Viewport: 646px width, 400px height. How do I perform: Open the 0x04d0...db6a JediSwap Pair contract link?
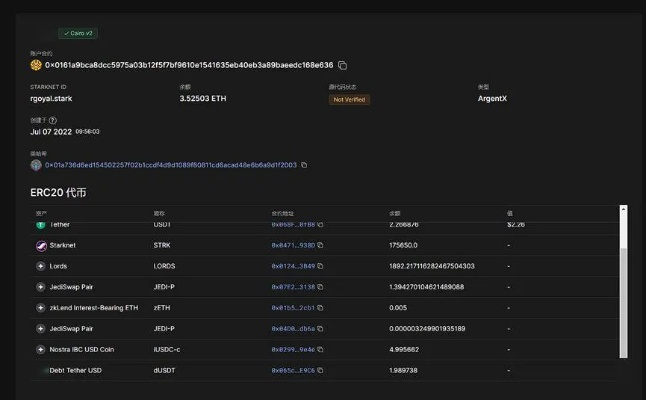[x=293, y=329]
